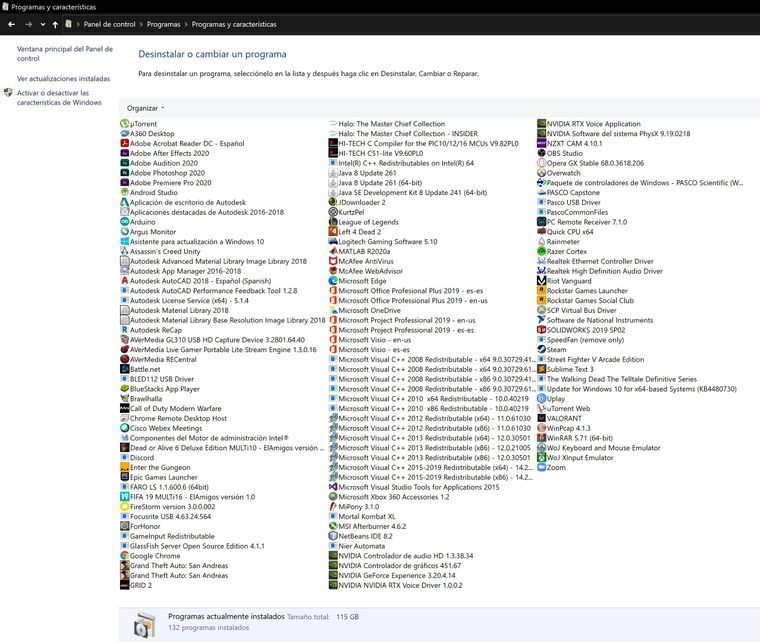Select Autodesk AutoCAD 2018 - Español entry
The width and height of the screenshot is (760, 642).
pyautogui.click(x=196, y=281)
